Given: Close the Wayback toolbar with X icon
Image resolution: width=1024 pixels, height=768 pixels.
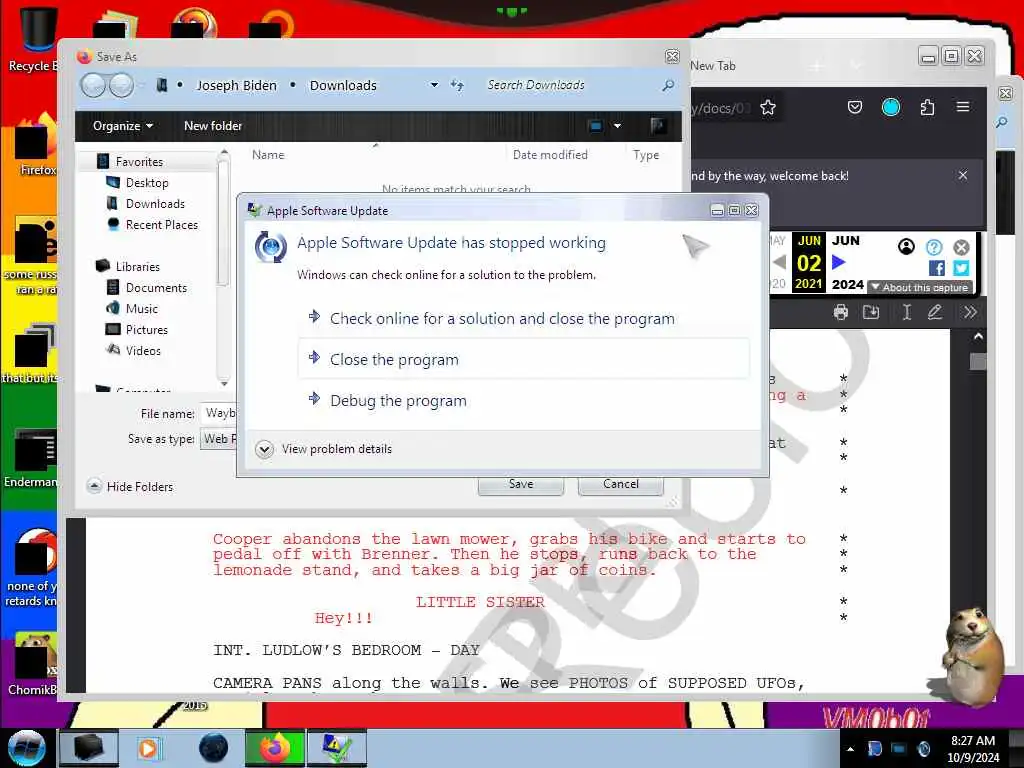Looking at the screenshot, I should [961, 247].
